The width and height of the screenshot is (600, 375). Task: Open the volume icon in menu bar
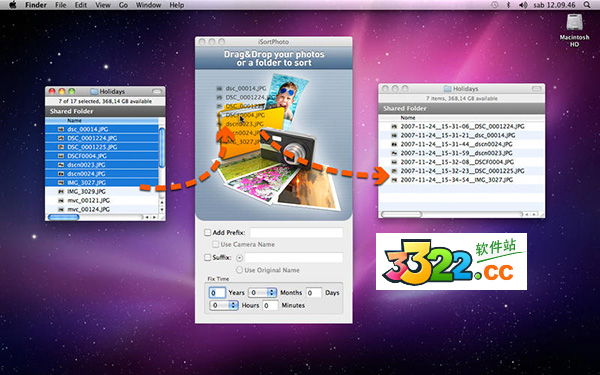523,5
